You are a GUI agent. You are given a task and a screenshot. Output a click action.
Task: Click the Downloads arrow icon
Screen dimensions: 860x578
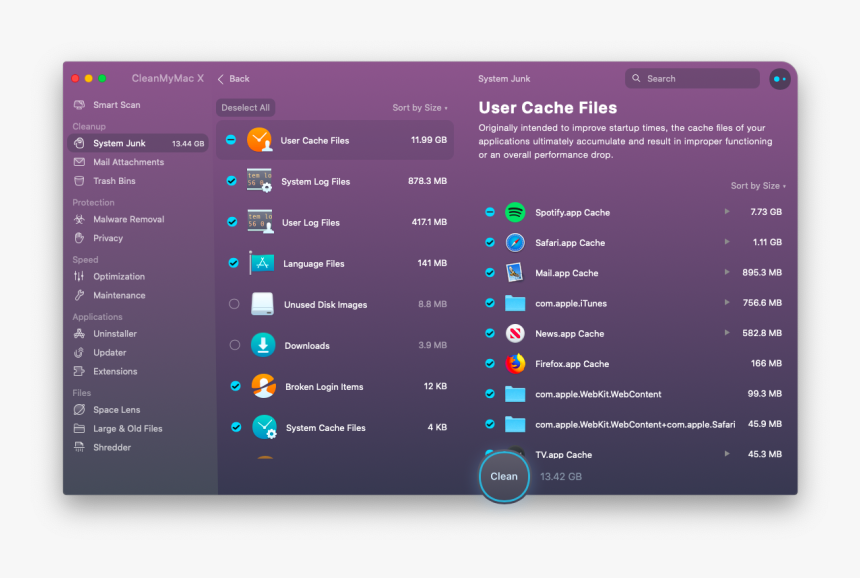(x=263, y=345)
